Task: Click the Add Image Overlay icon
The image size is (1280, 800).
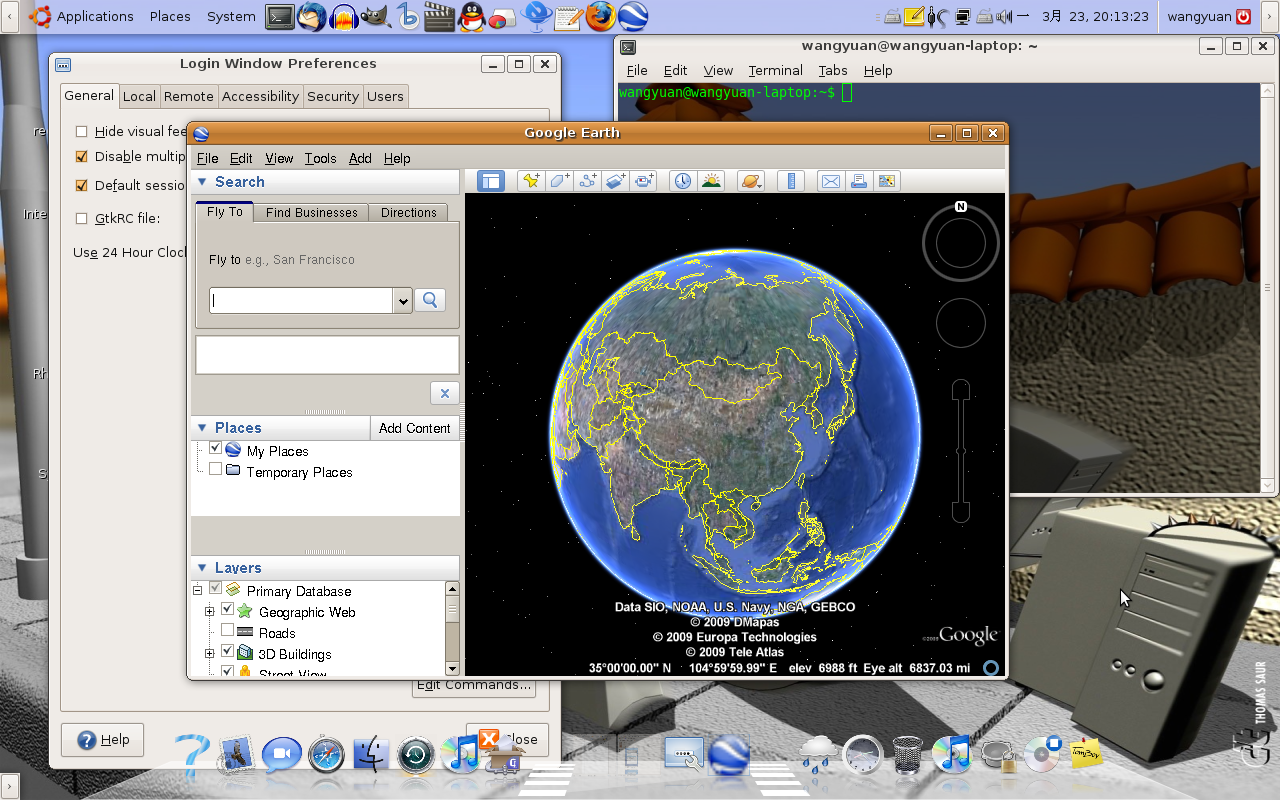Action: 615,181
